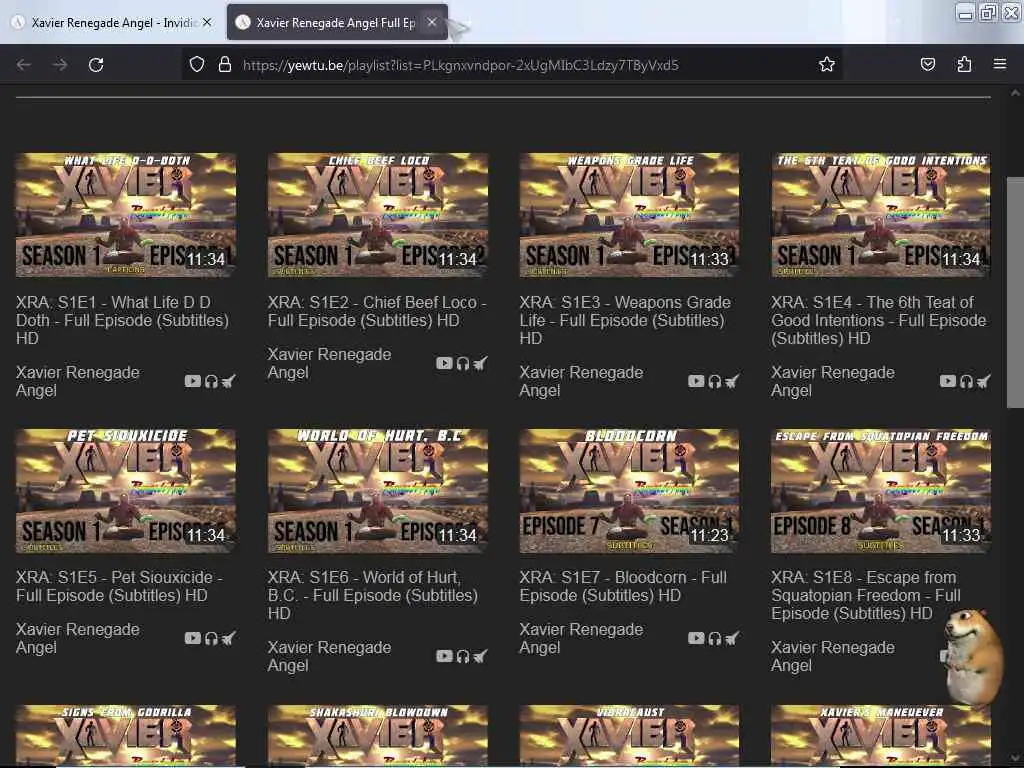Image resolution: width=1024 pixels, height=768 pixels.
Task: View site security padlock info
Action: pyautogui.click(x=225, y=65)
